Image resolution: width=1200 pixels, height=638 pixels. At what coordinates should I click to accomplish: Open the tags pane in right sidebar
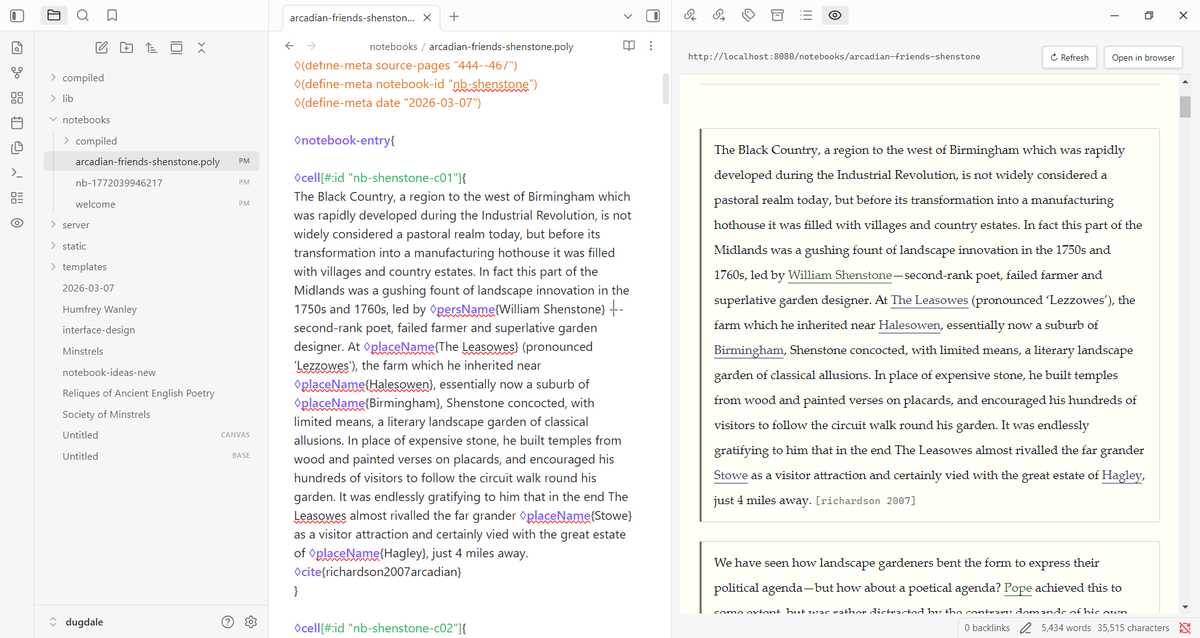(748, 15)
